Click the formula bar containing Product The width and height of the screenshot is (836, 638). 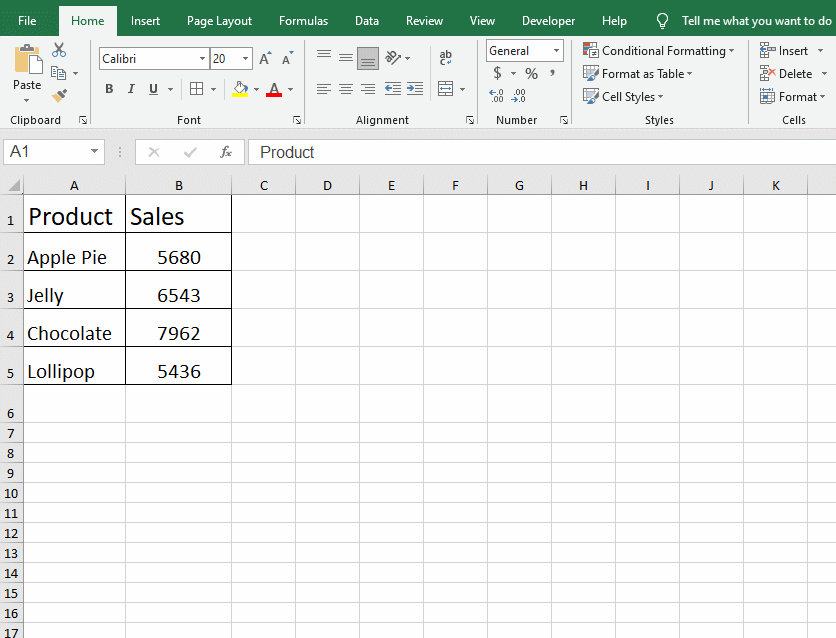[542, 152]
